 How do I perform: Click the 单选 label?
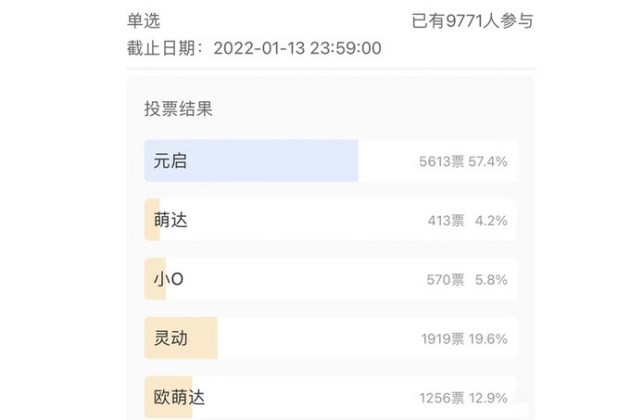[x=143, y=21]
